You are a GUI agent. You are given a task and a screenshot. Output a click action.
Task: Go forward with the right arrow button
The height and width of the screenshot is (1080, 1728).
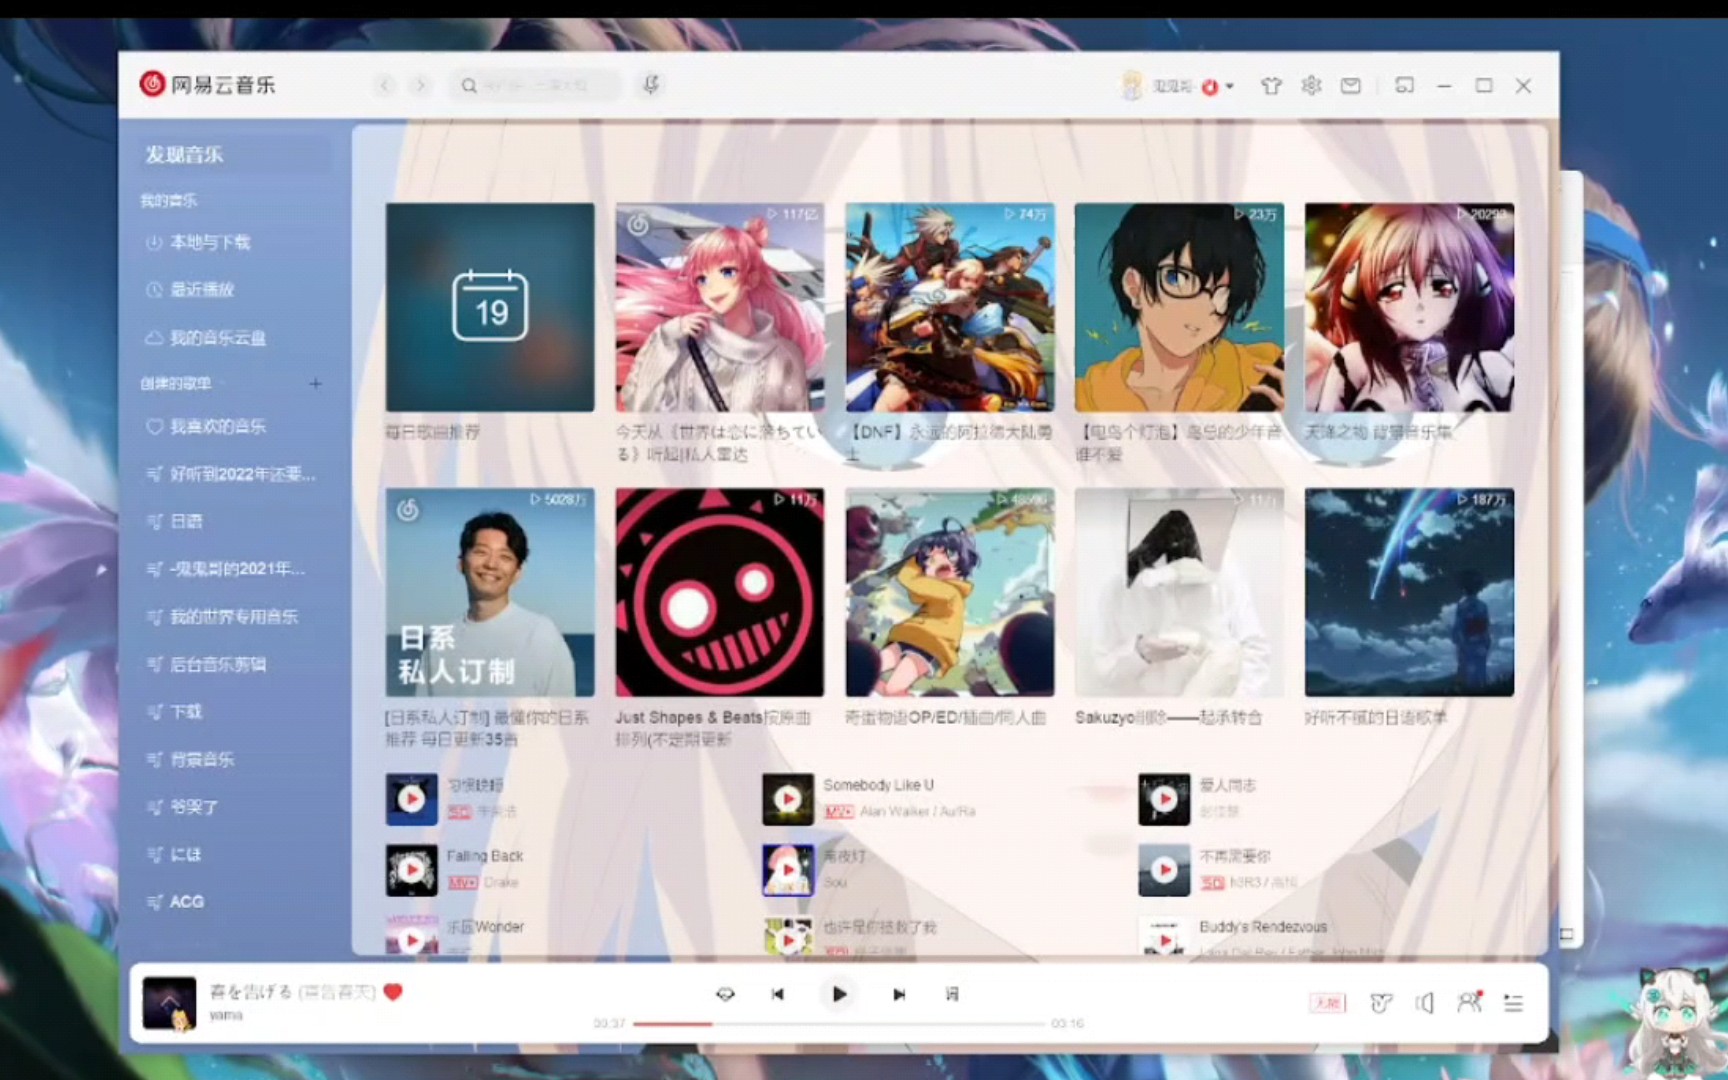(x=421, y=85)
